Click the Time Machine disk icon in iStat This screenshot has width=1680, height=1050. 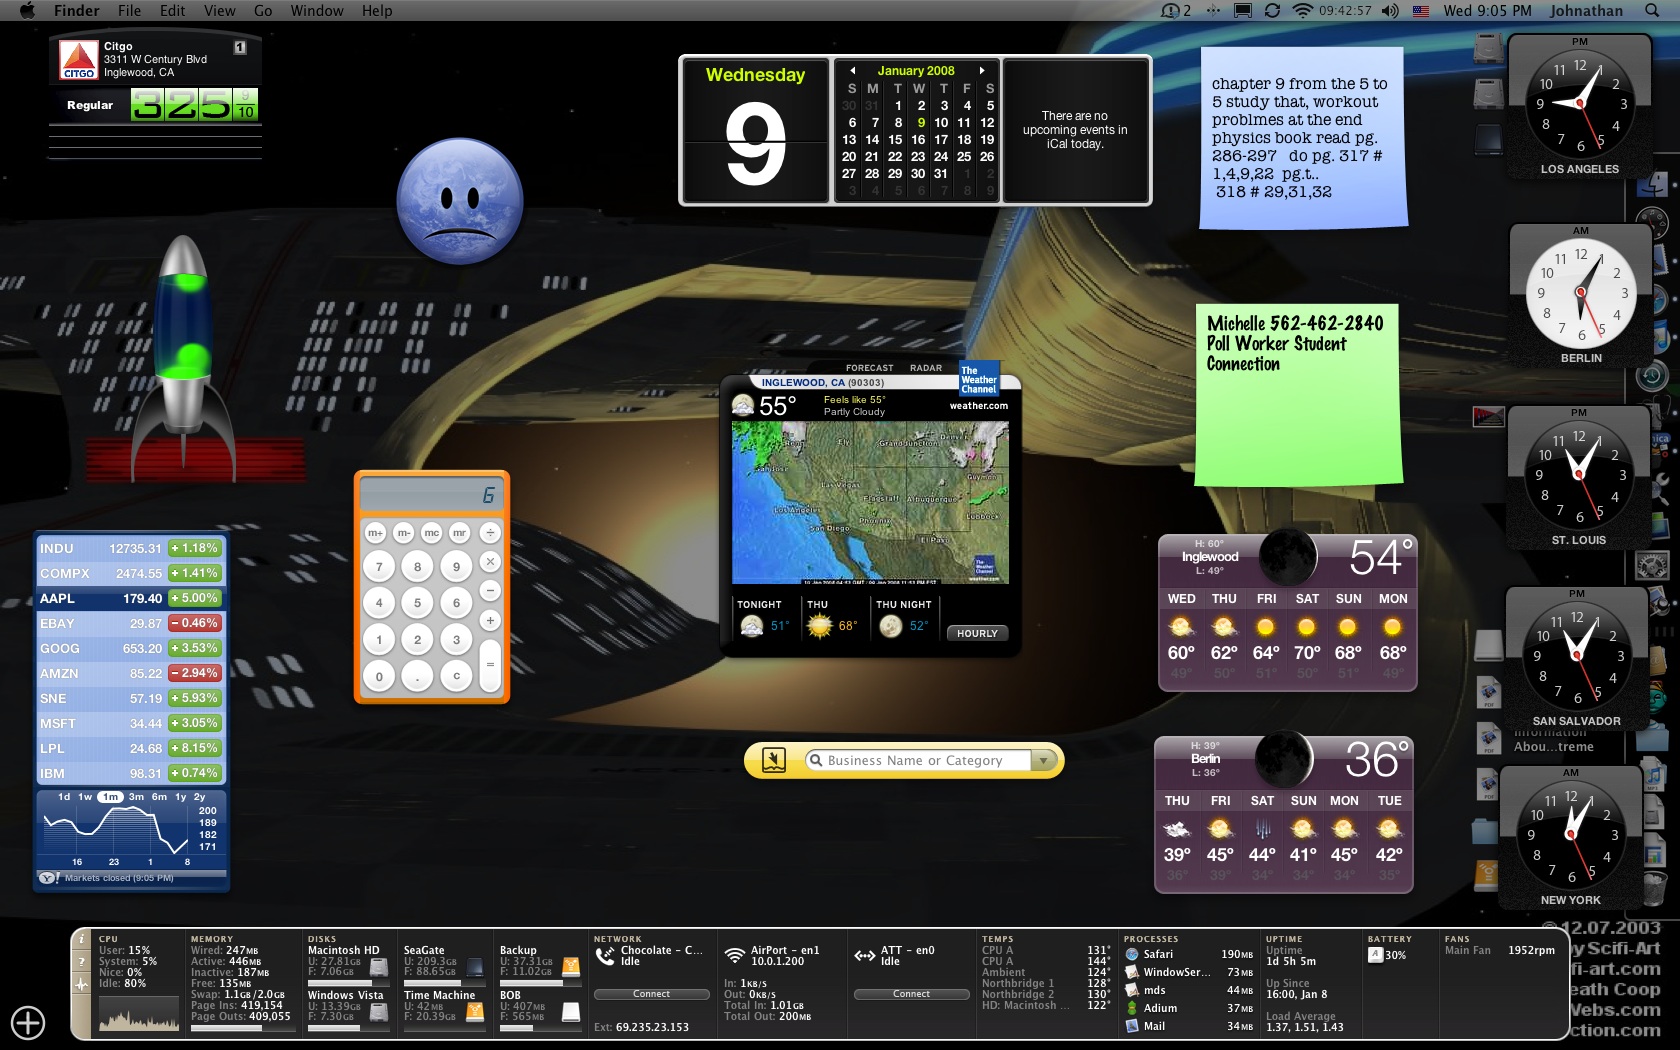tap(475, 1011)
